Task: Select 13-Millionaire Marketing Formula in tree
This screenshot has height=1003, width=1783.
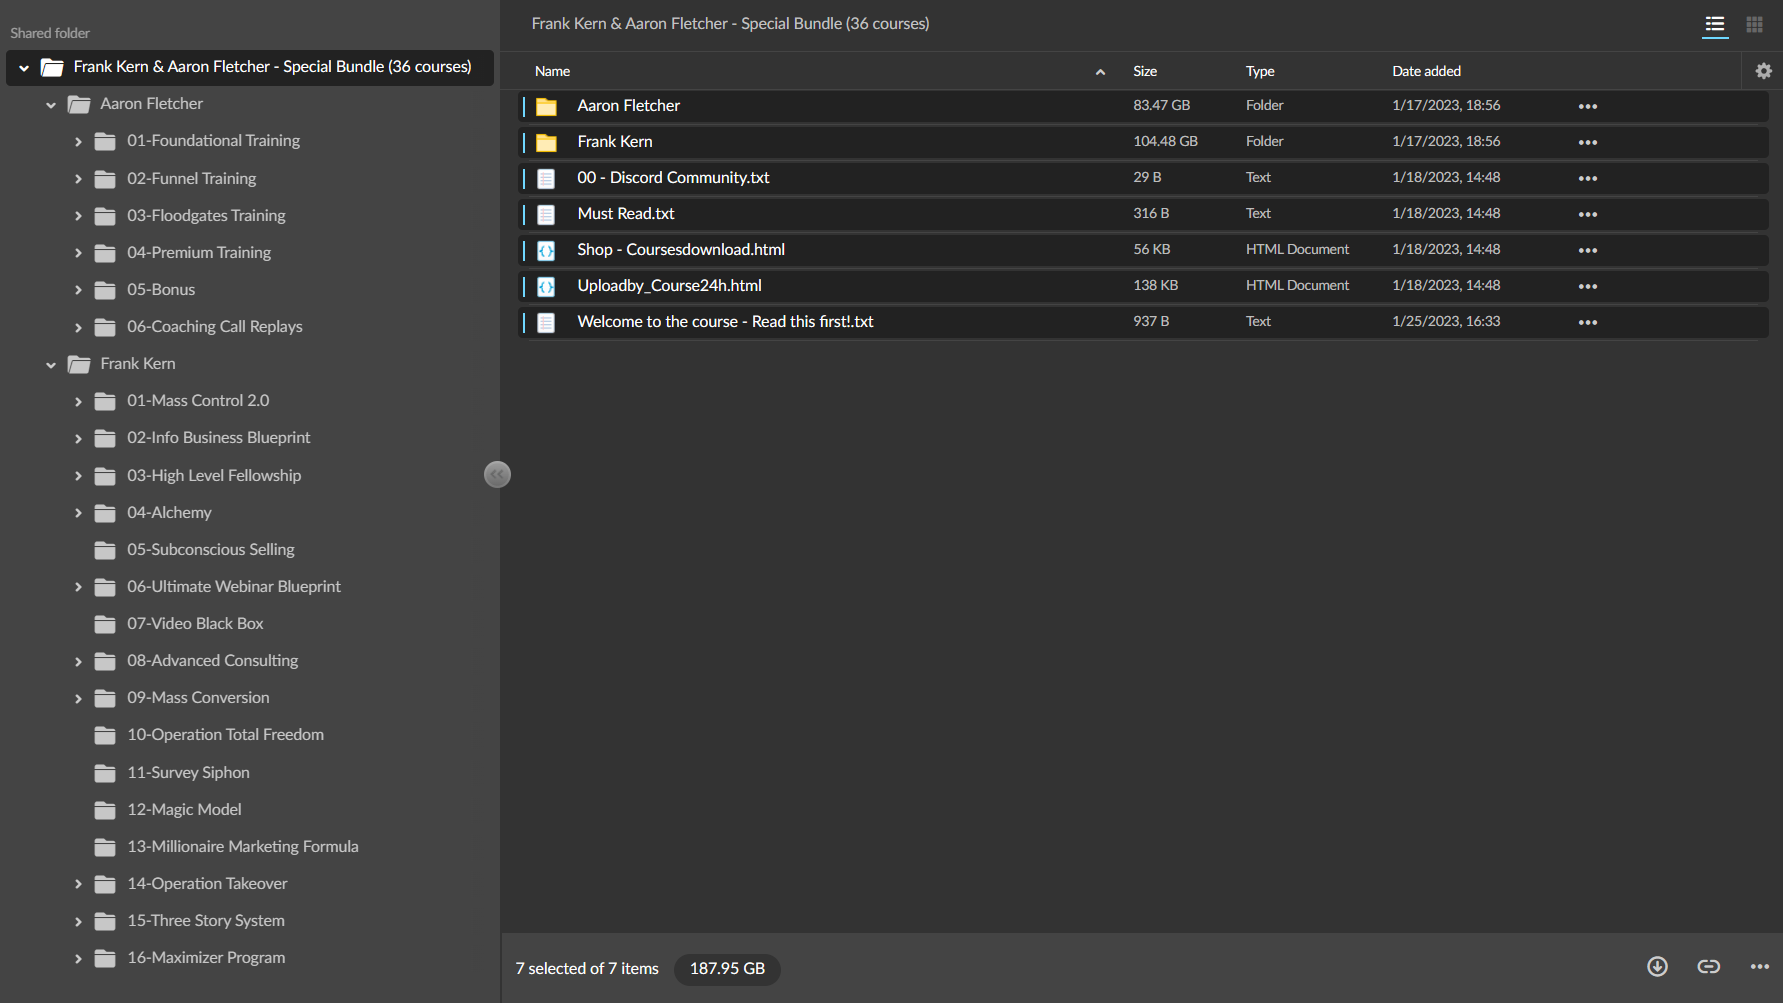Action: (242, 846)
